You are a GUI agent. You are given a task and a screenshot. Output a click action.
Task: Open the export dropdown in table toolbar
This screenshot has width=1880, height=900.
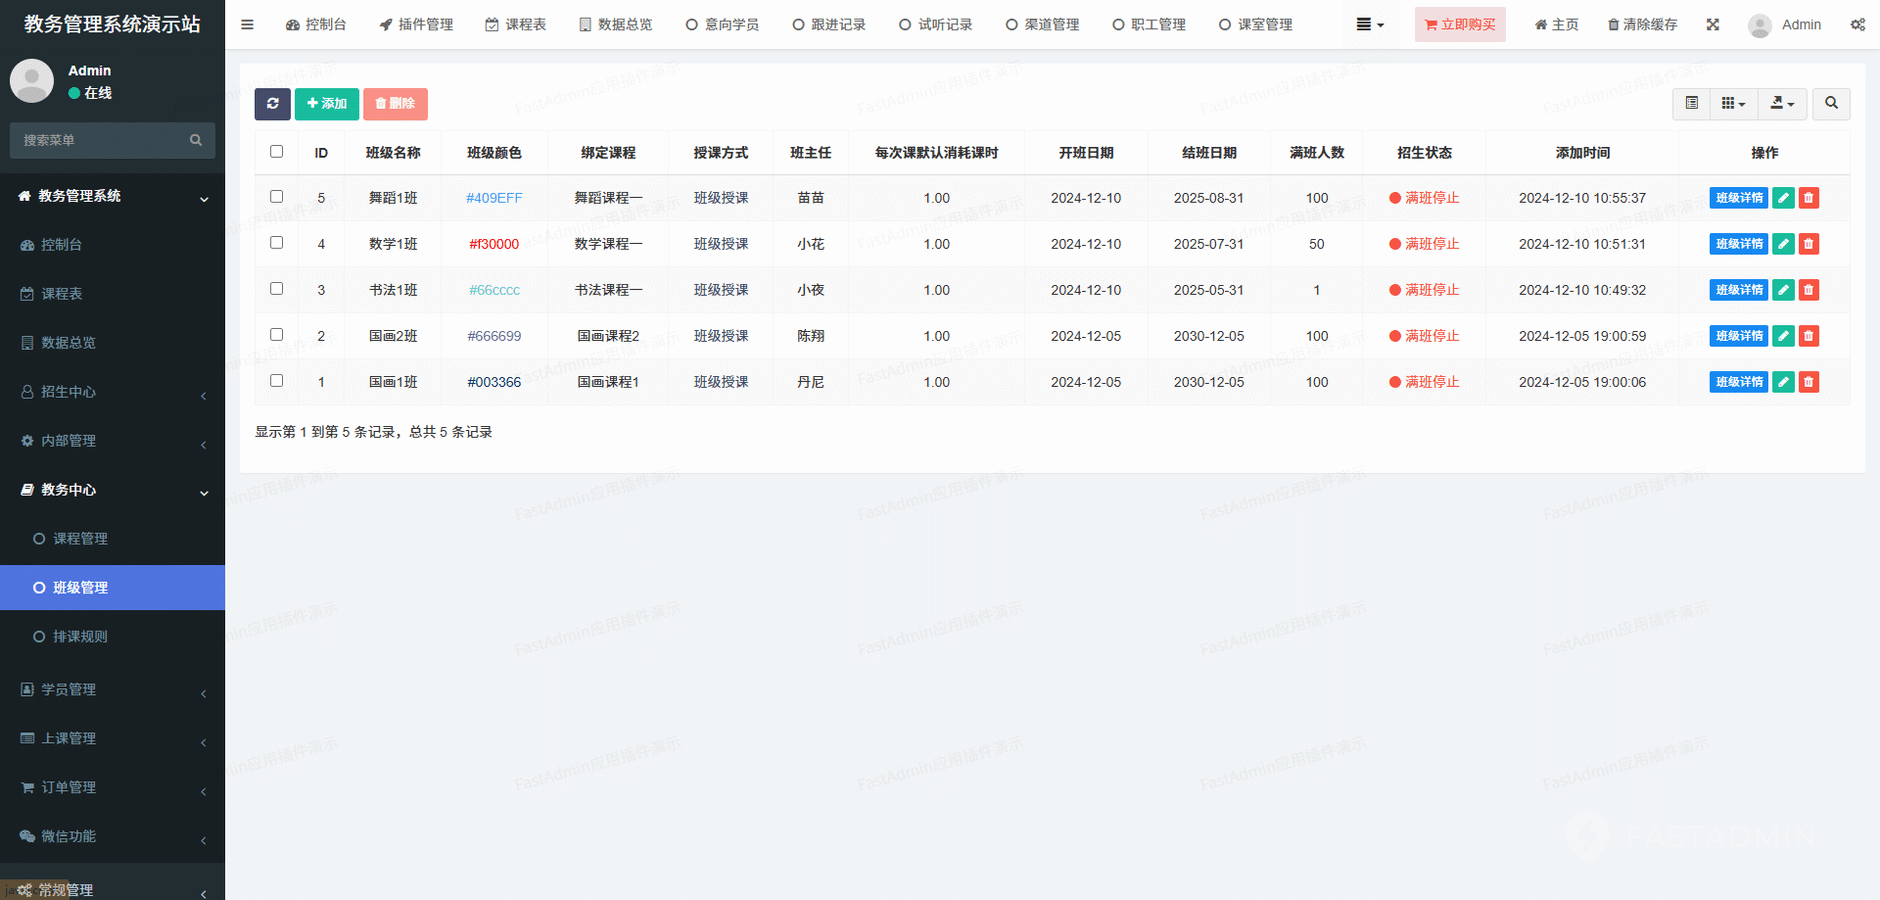pos(1782,104)
